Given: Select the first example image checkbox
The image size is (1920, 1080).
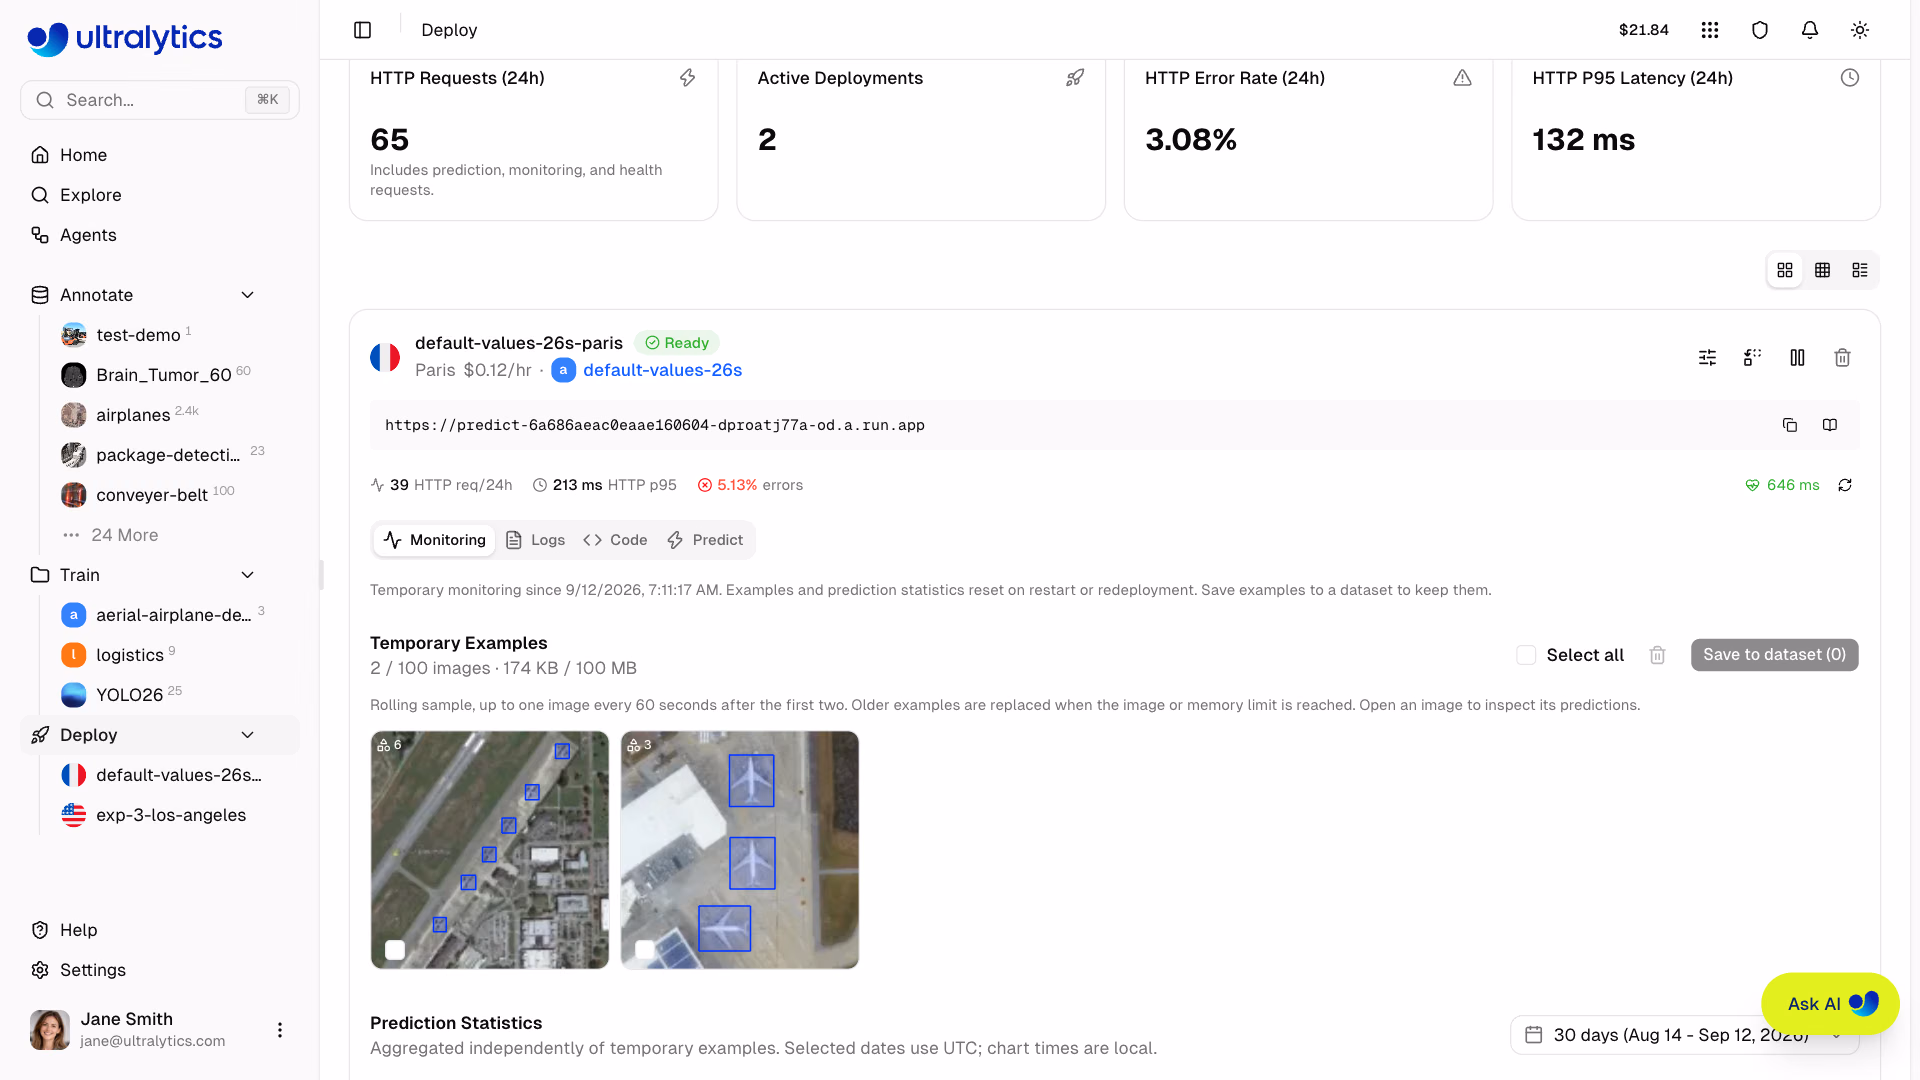Looking at the screenshot, I should (x=395, y=950).
